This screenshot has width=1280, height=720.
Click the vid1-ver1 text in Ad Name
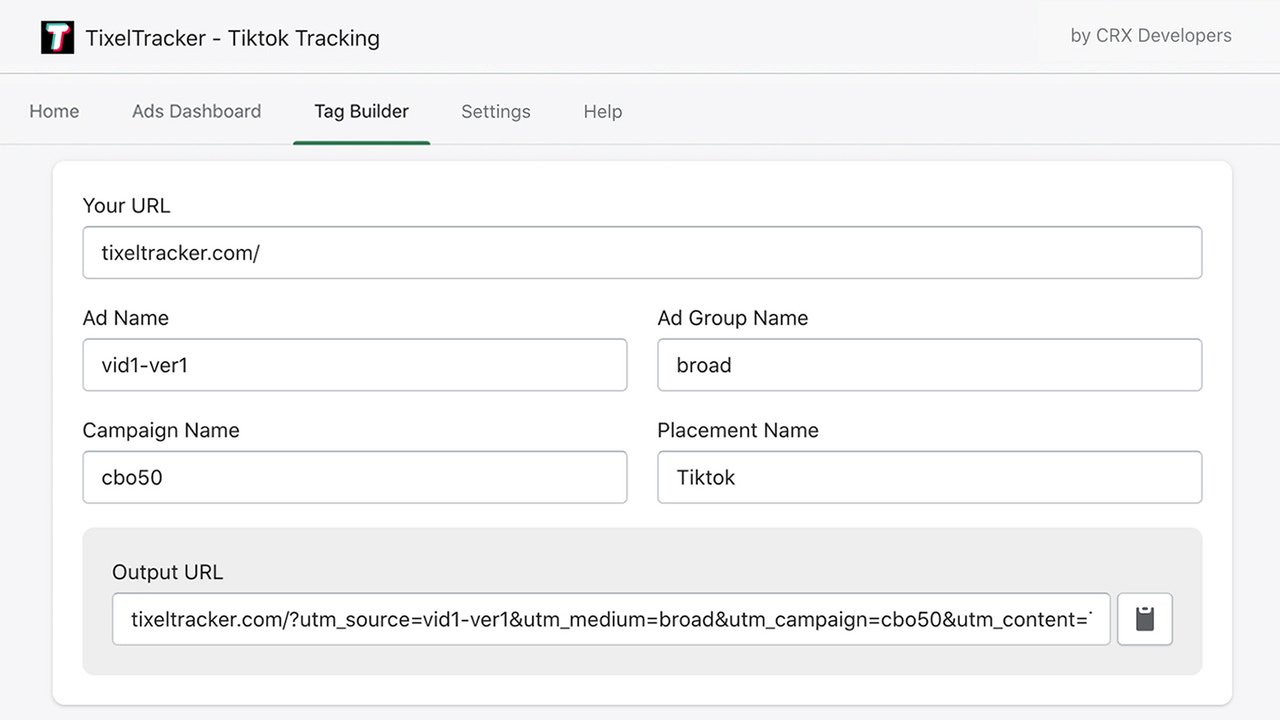[x=146, y=364]
